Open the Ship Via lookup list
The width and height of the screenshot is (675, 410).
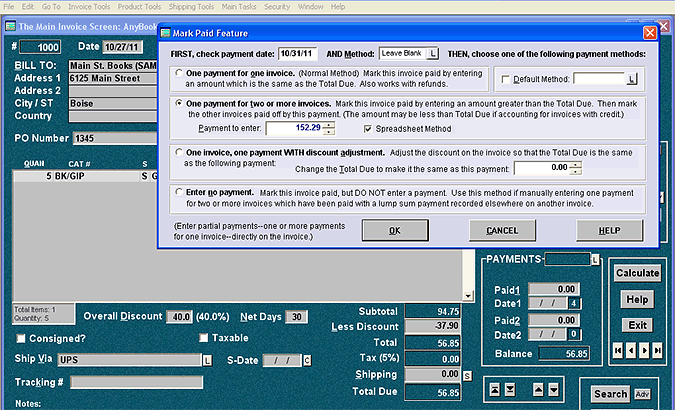pyautogui.click(x=207, y=360)
